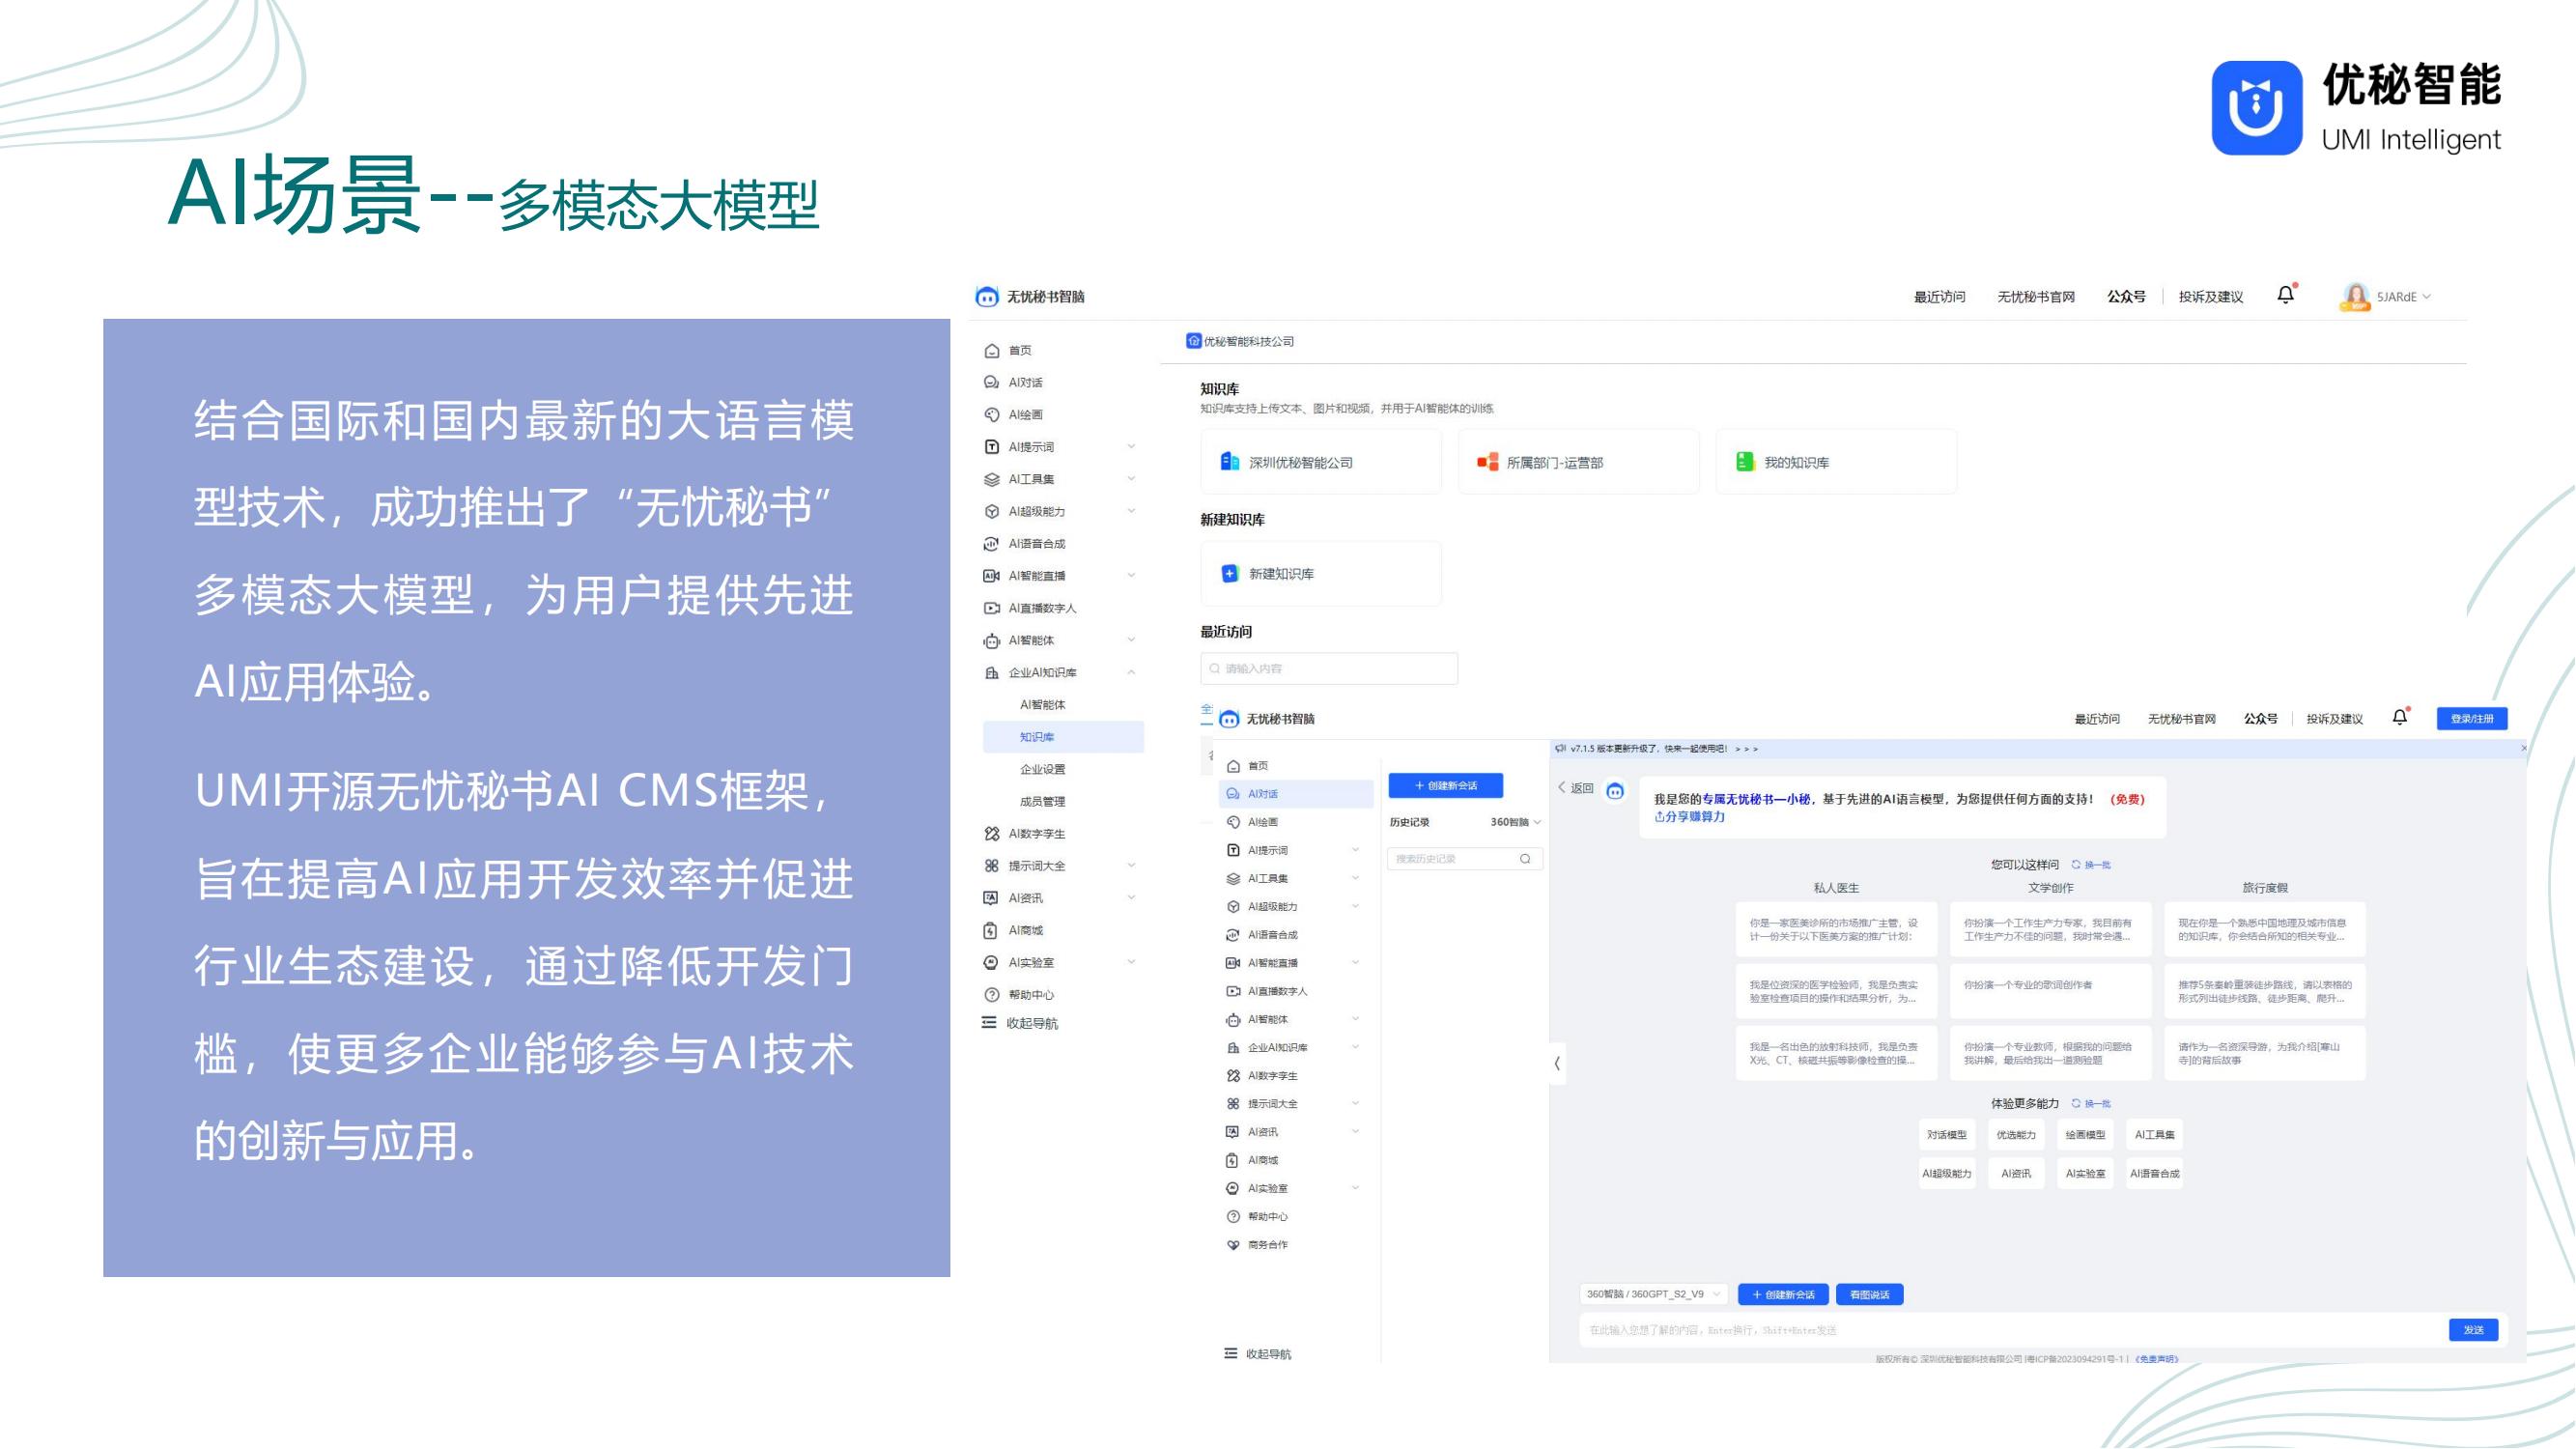Open the AI对话 chat icon in left sidebar

[991, 382]
